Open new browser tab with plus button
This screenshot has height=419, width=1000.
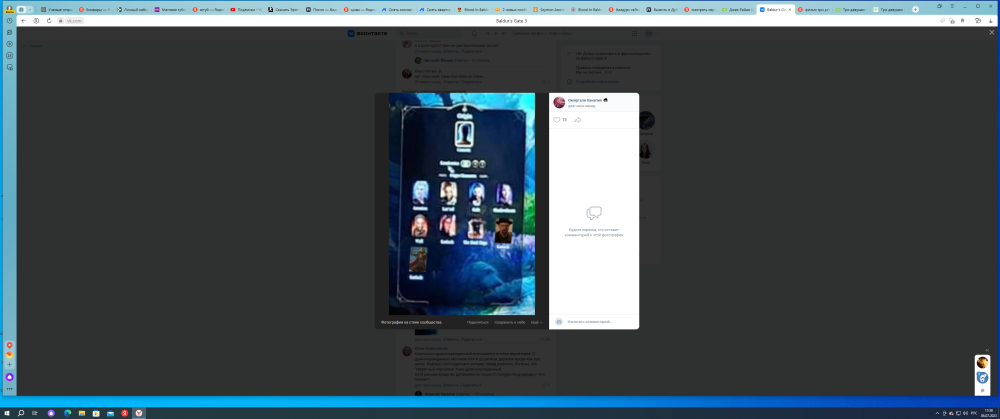(915, 9)
